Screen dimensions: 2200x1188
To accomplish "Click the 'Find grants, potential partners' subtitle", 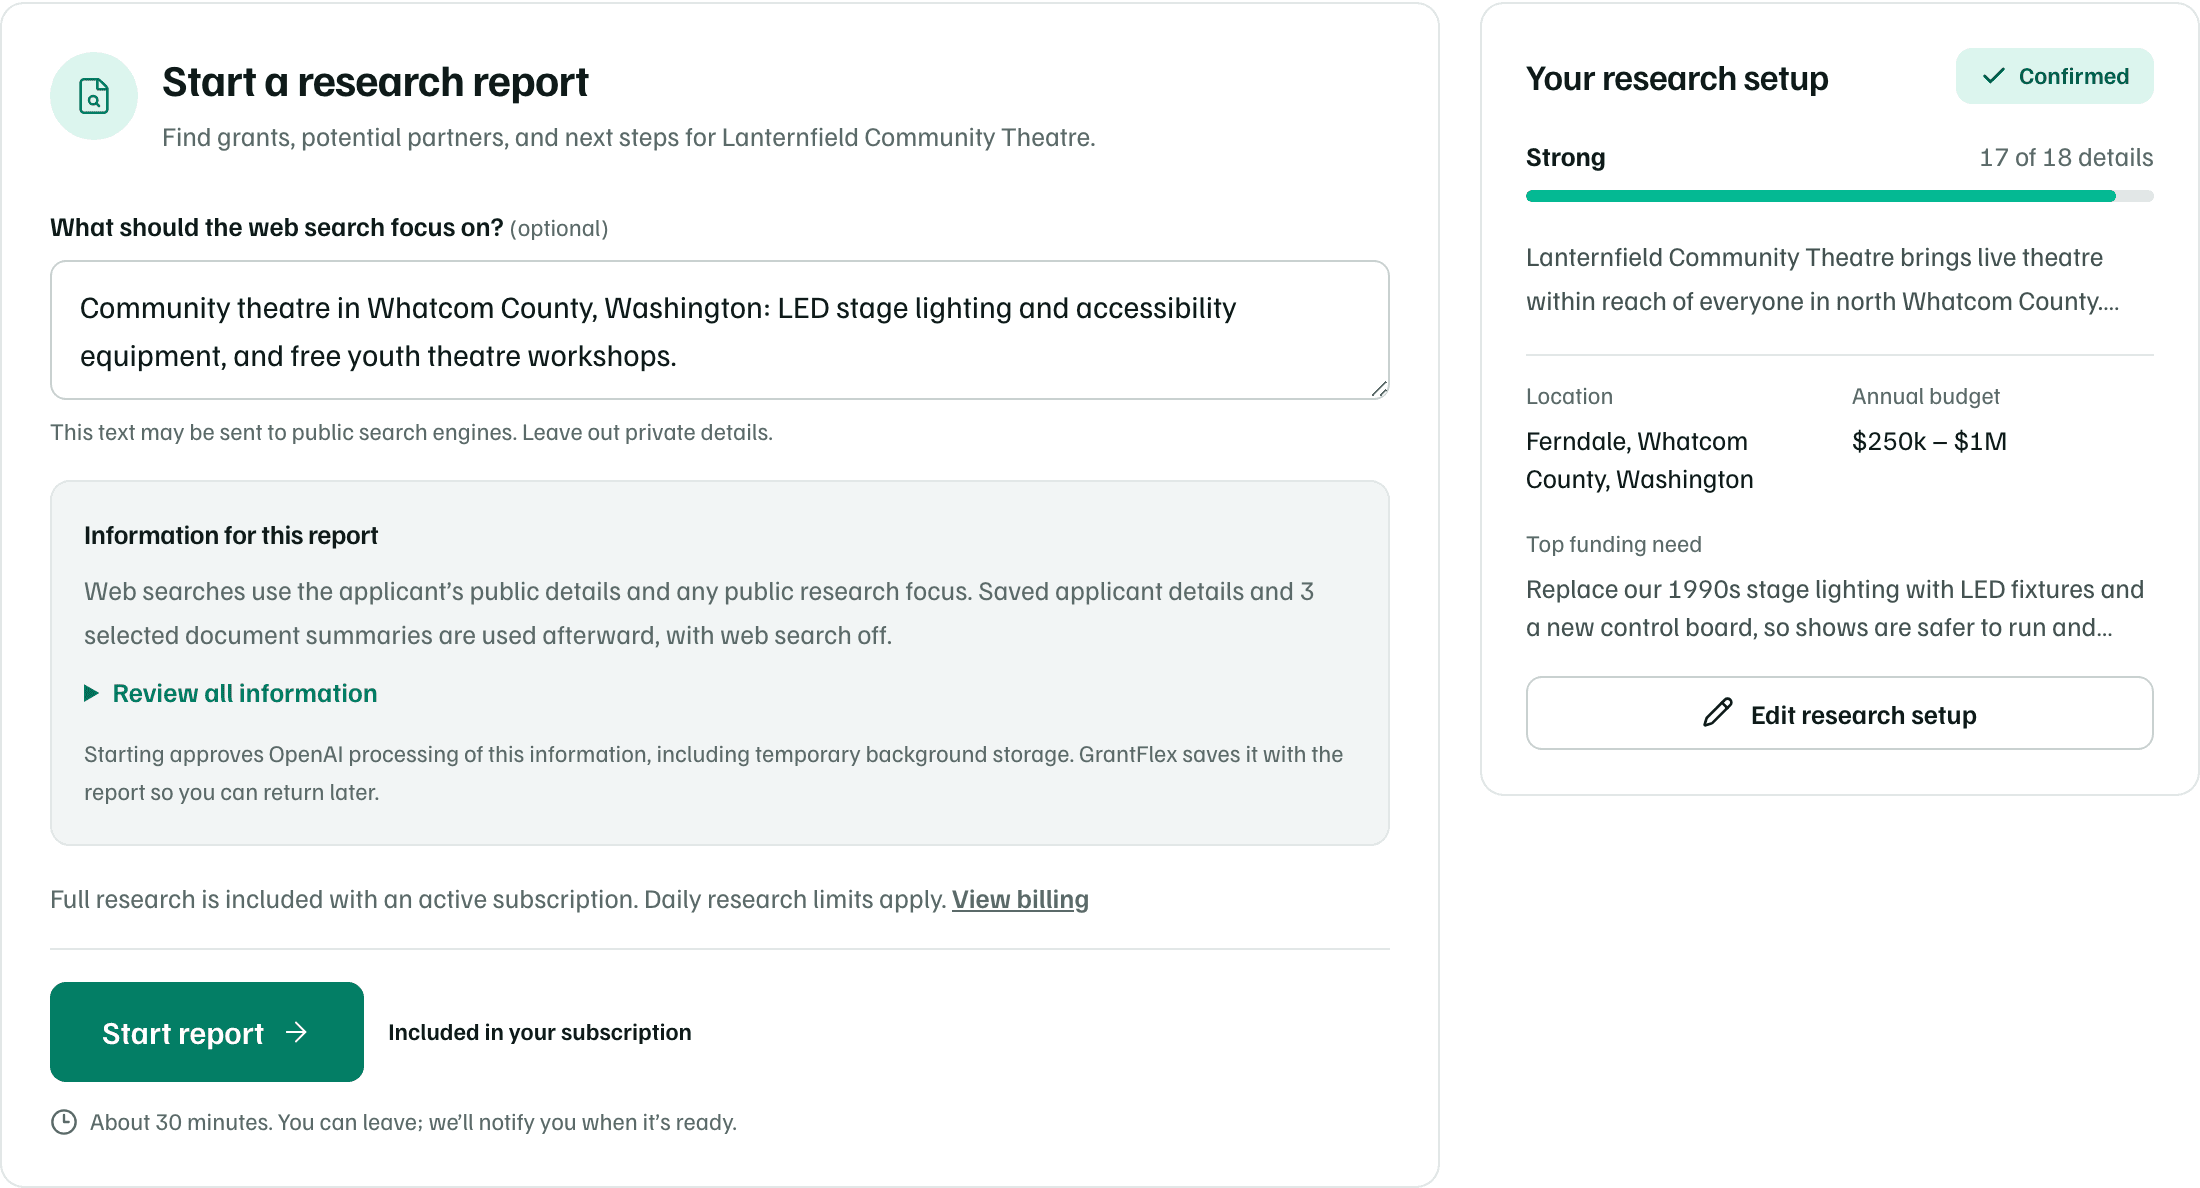I will [629, 137].
